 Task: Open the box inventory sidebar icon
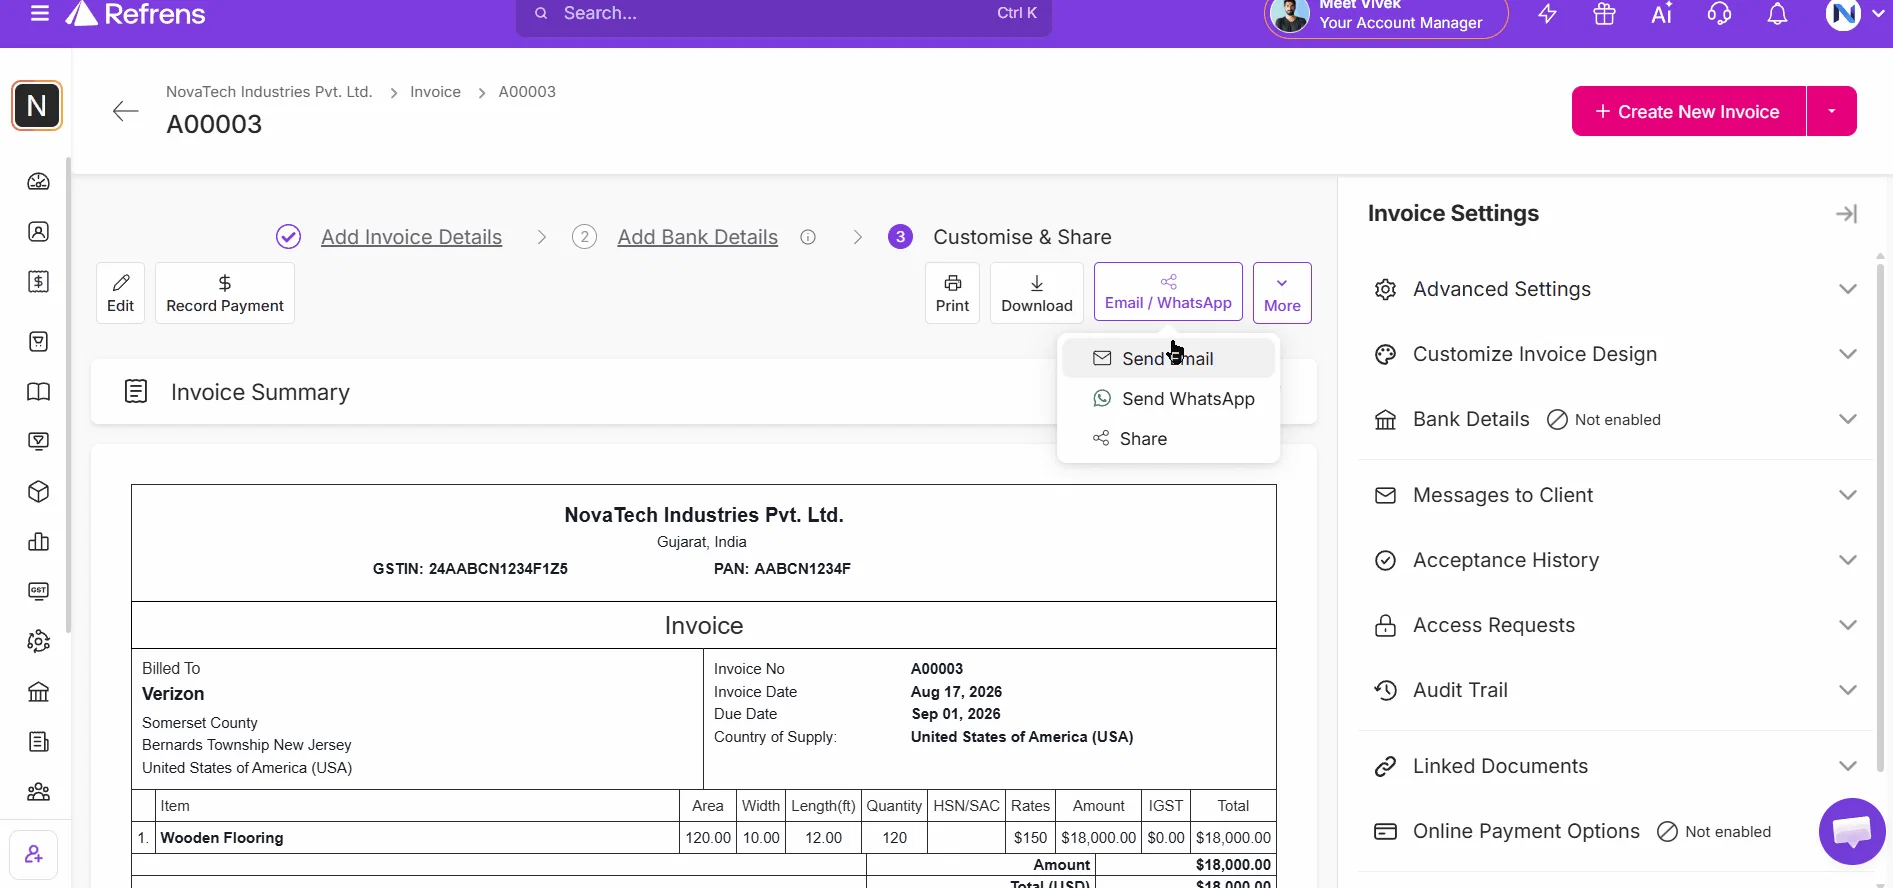[x=38, y=492]
